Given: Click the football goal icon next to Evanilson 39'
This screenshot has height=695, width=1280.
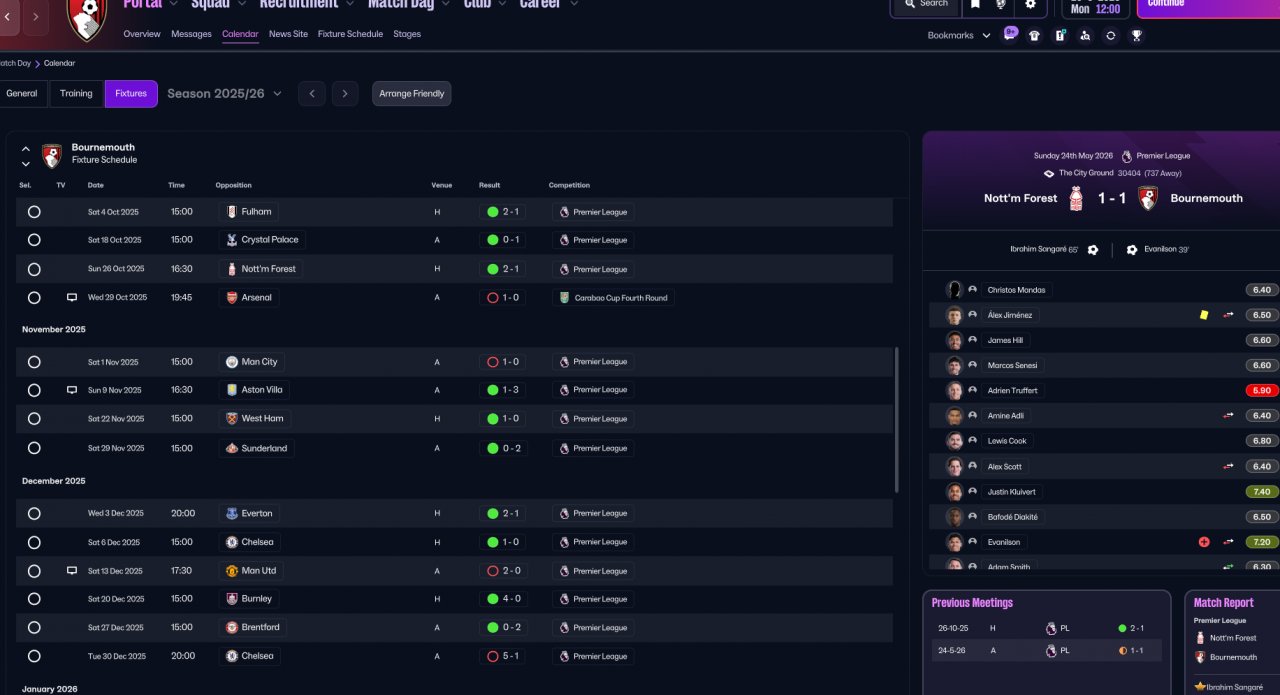Looking at the screenshot, I should 1132,250.
